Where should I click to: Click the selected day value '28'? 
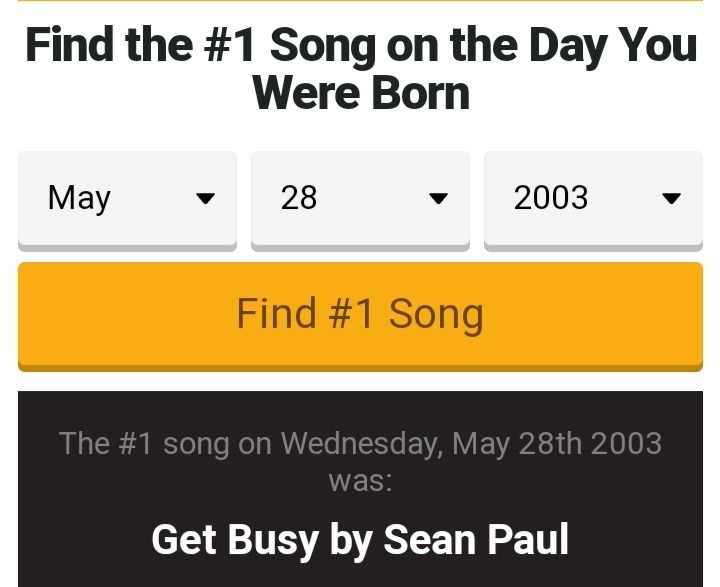point(299,198)
